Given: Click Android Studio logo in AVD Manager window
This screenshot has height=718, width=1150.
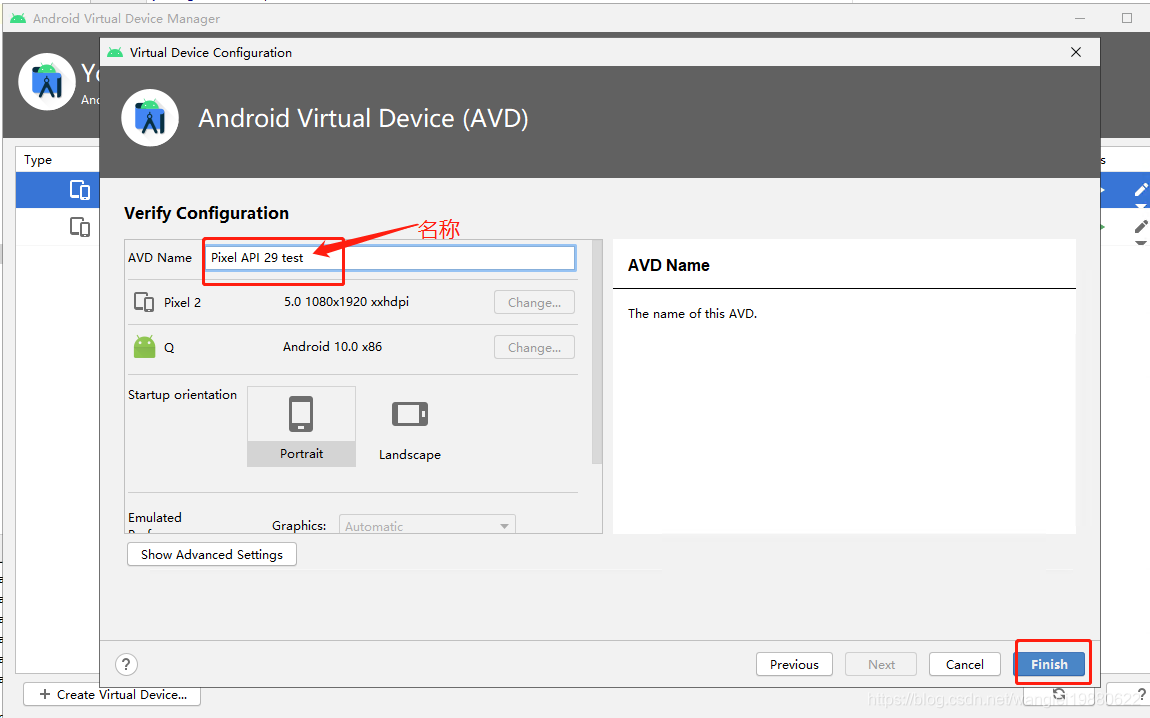Looking at the screenshot, I should pyautogui.click(x=47, y=82).
